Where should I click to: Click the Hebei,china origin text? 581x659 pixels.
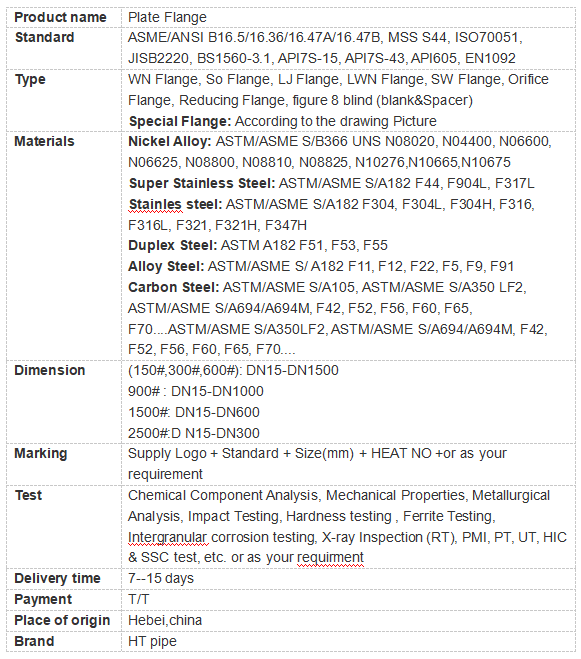point(165,621)
